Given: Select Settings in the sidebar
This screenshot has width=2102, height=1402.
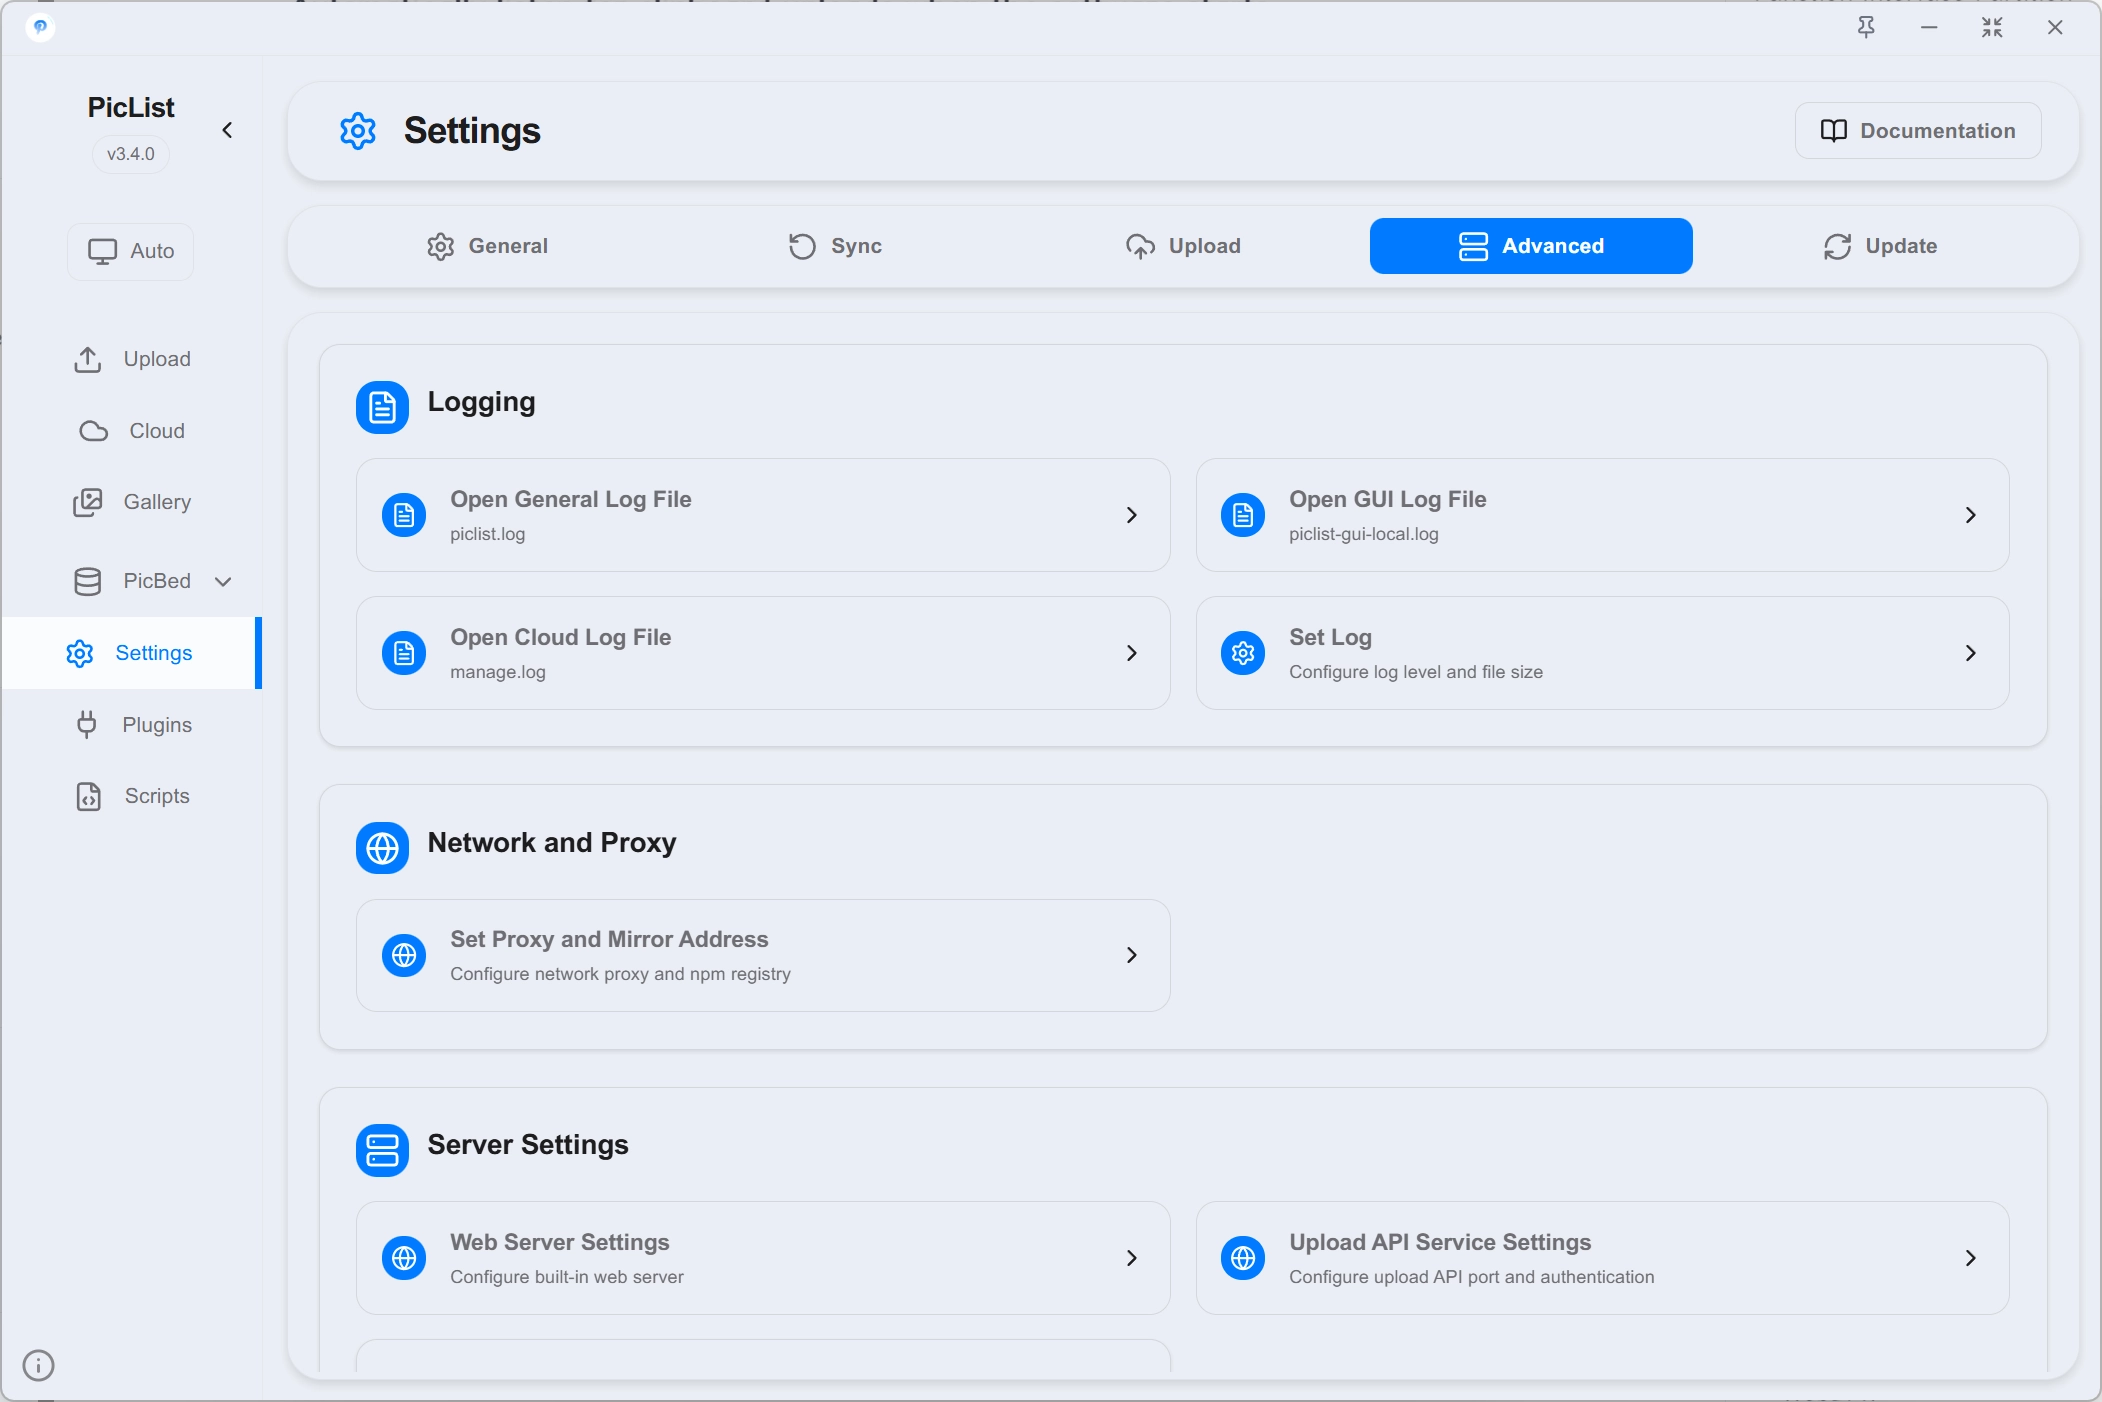Looking at the screenshot, I should click(131, 653).
